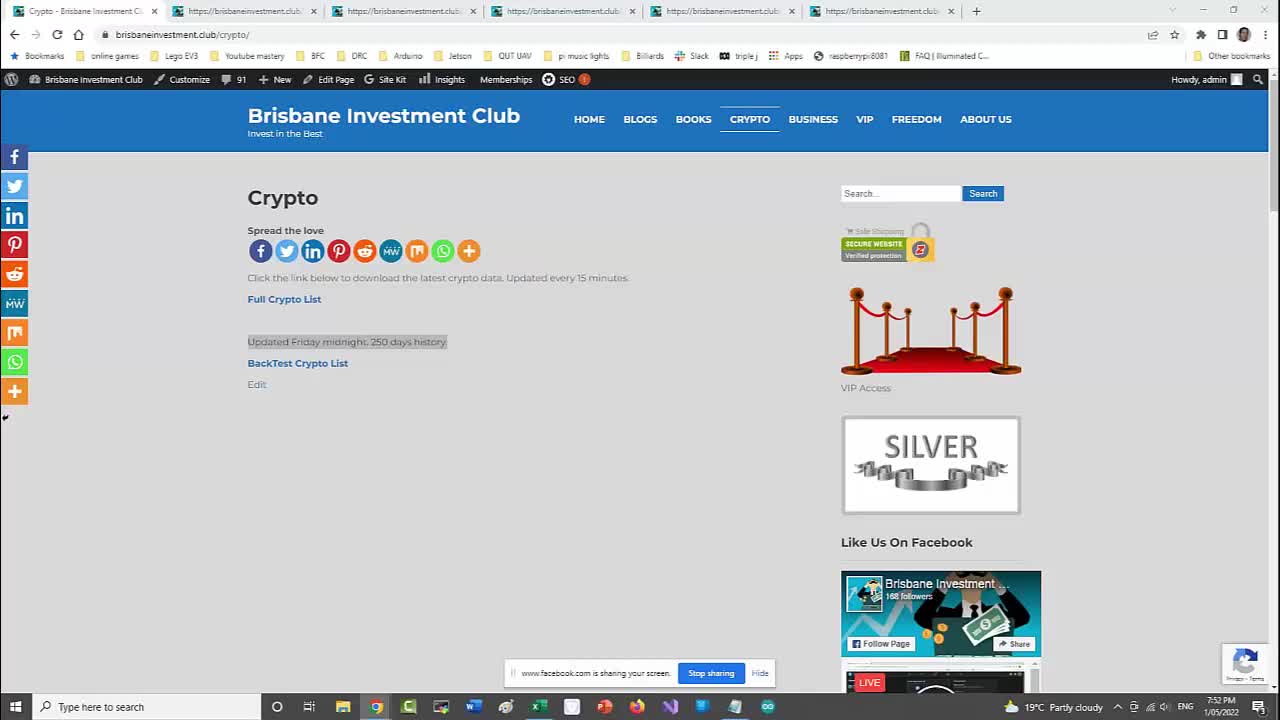Click the SILVER membership badge image
Image resolution: width=1280 pixels, height=720 pixels.
click(931, 465)
